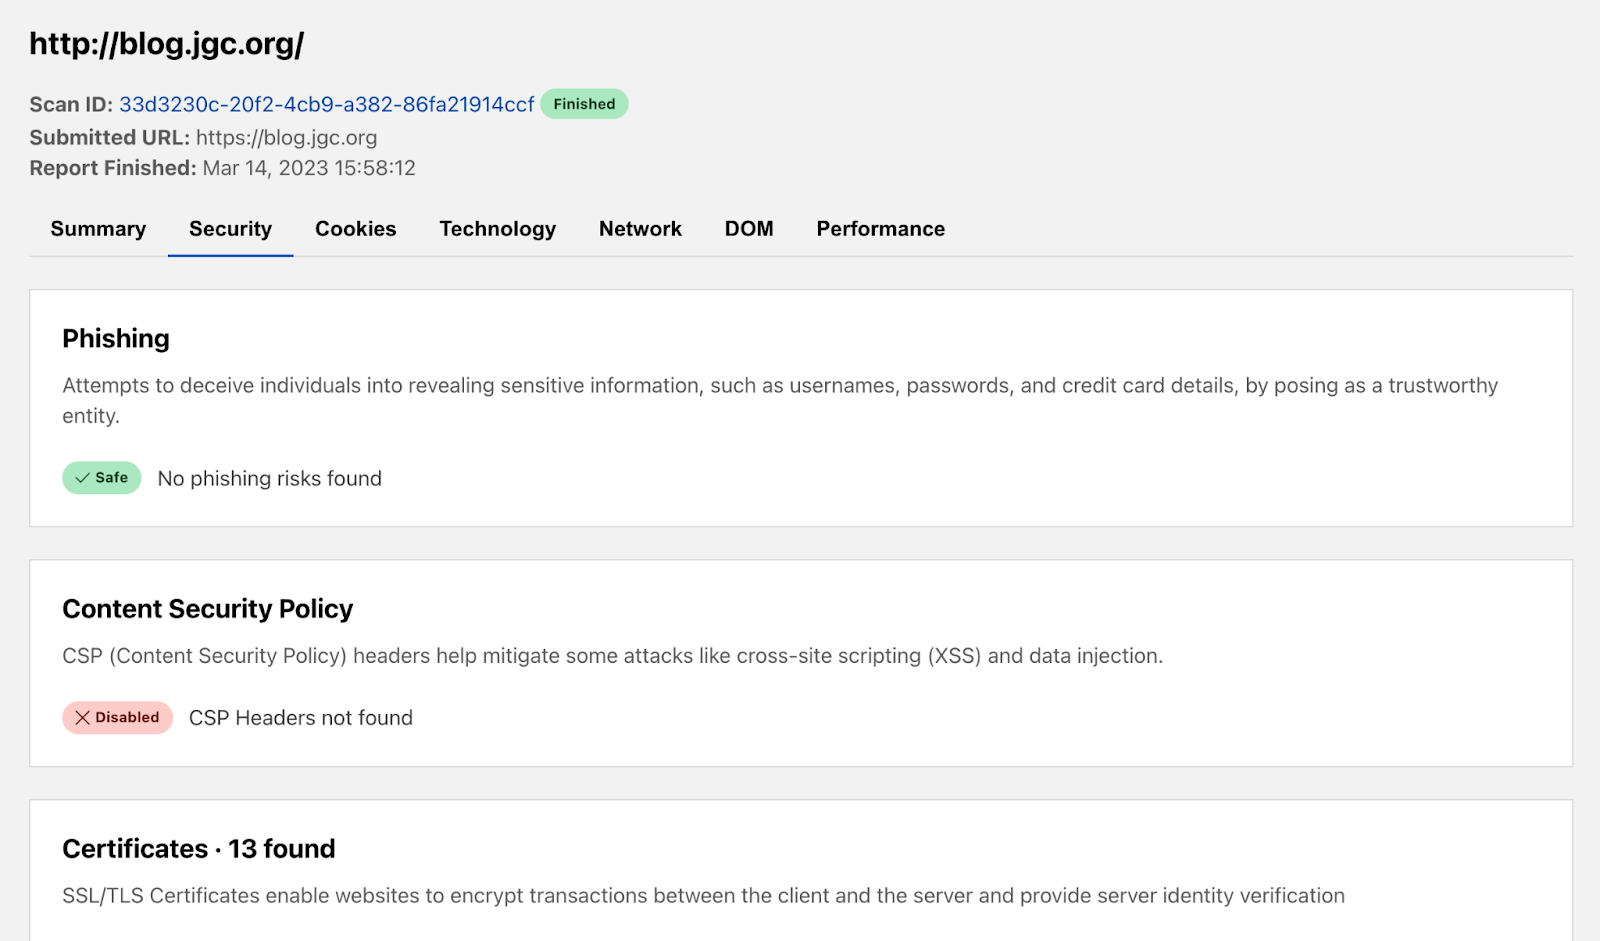Click the phishing description starting 'Attempts to deceive'
This screenshot has height=941, width=1600.
pos(780,400)
